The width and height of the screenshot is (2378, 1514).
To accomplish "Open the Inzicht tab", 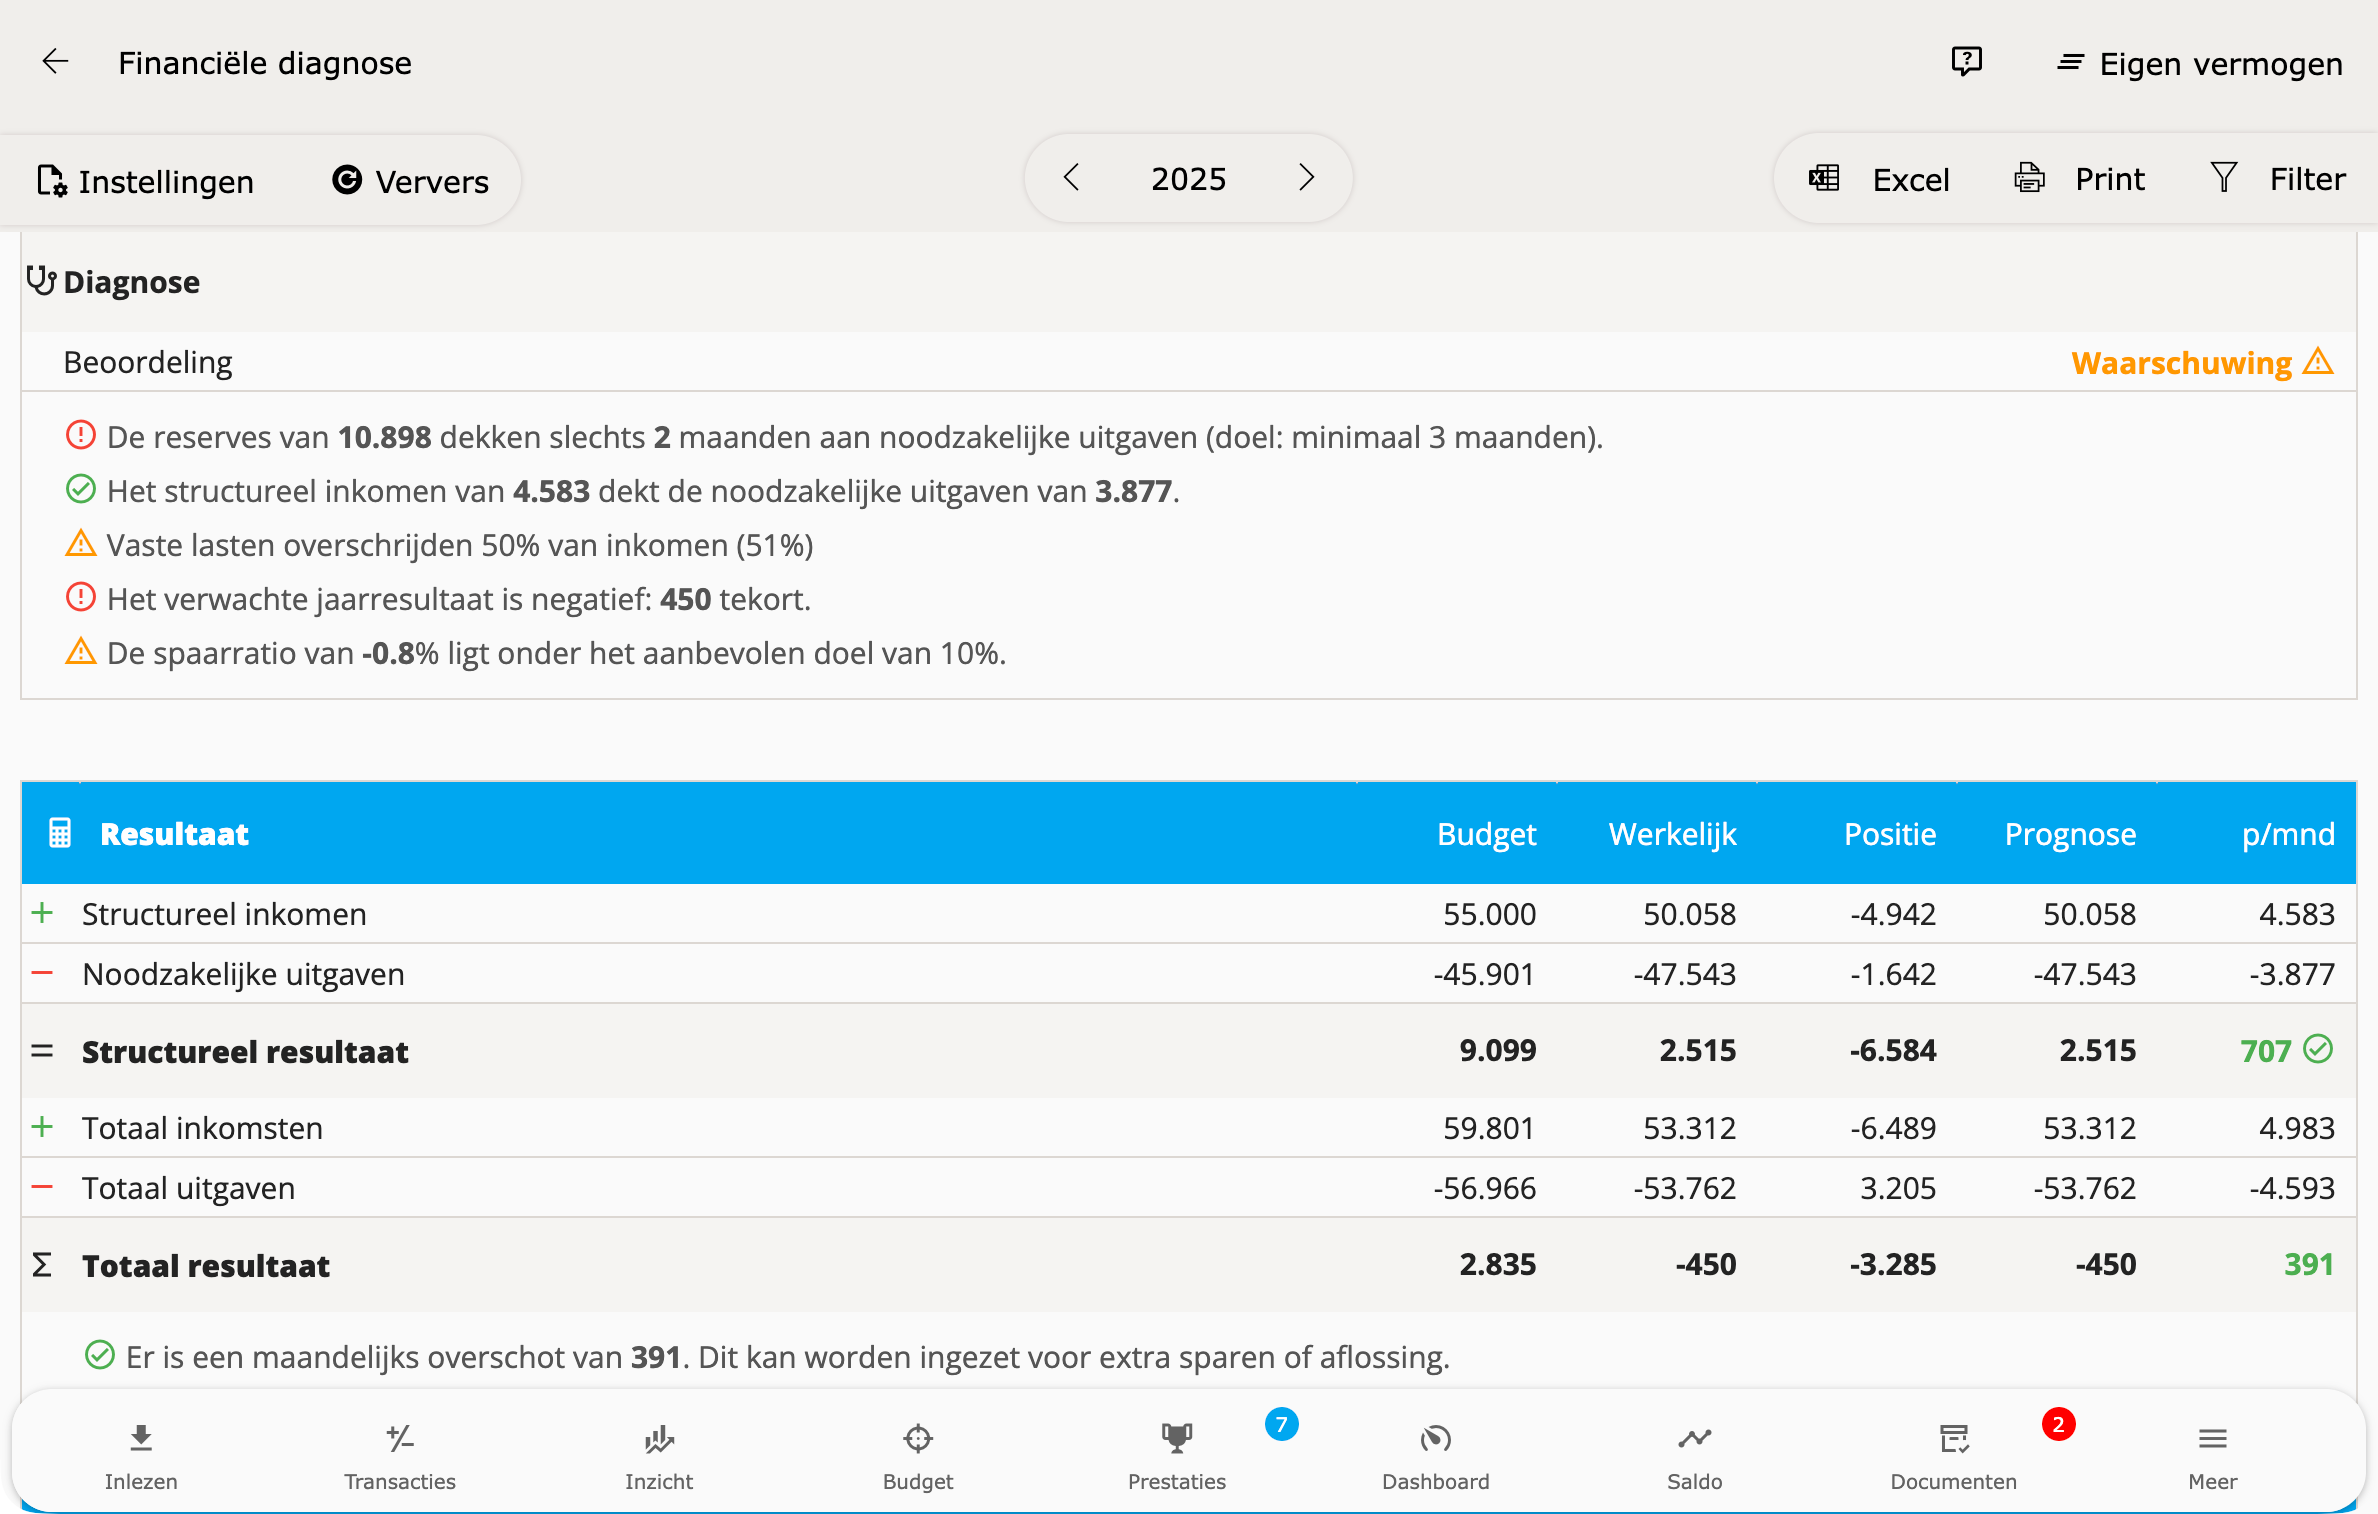I will click(659, 1456).
